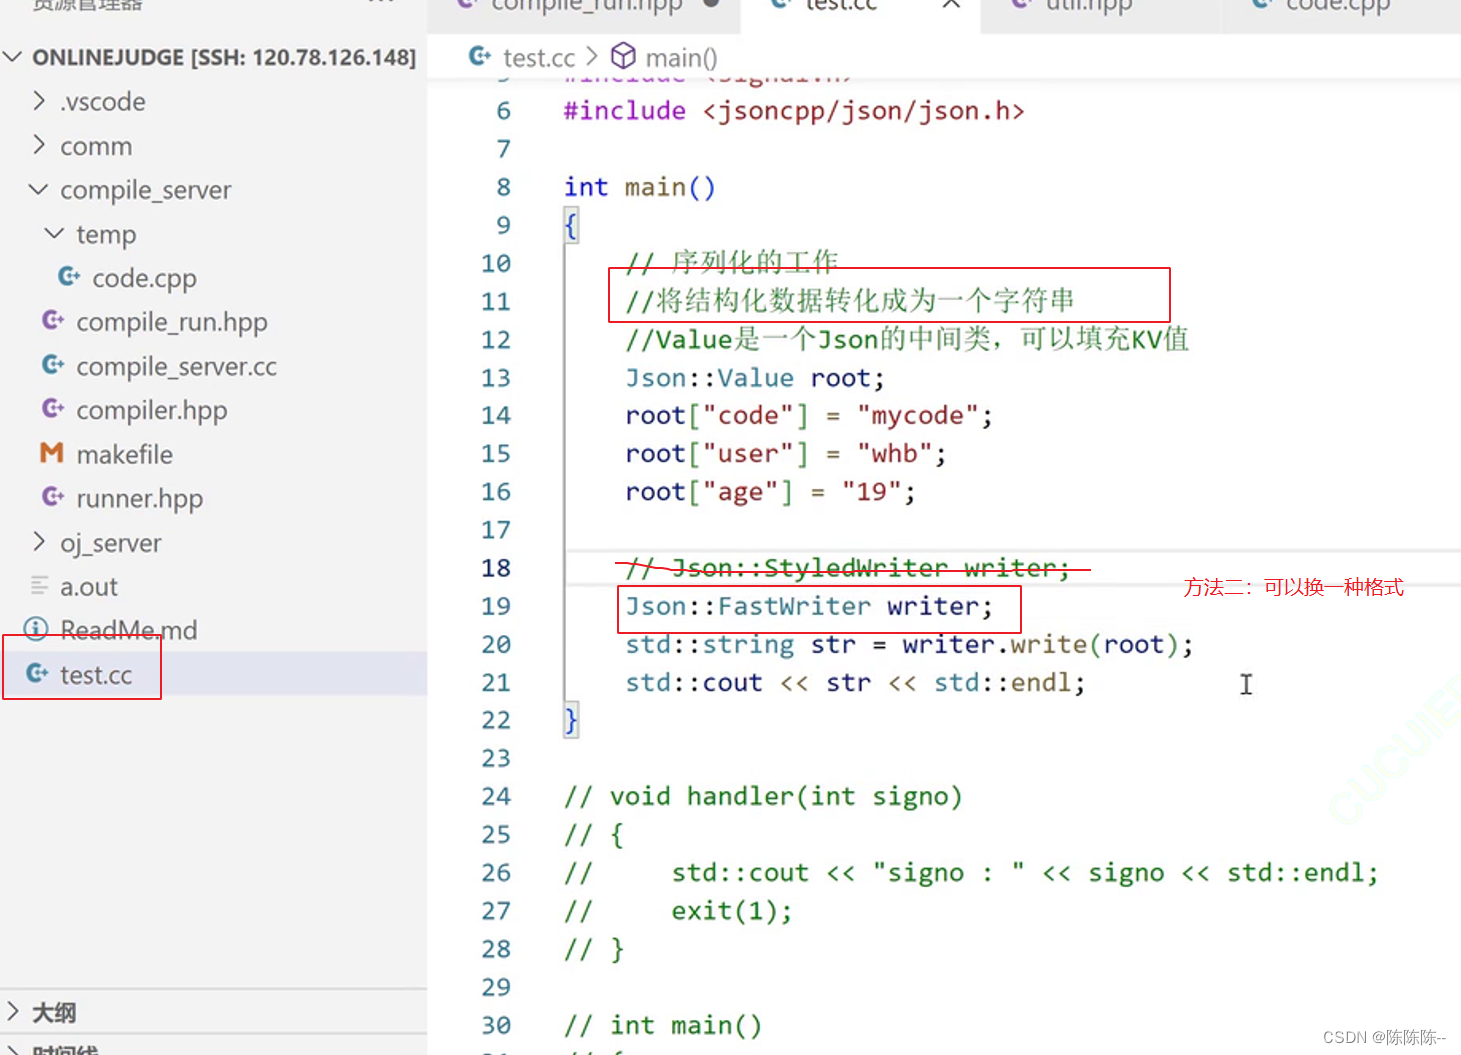1461x1055 pixels.
Task: Click the C++ icon in the breadcrumb
Action: [480, 56]
